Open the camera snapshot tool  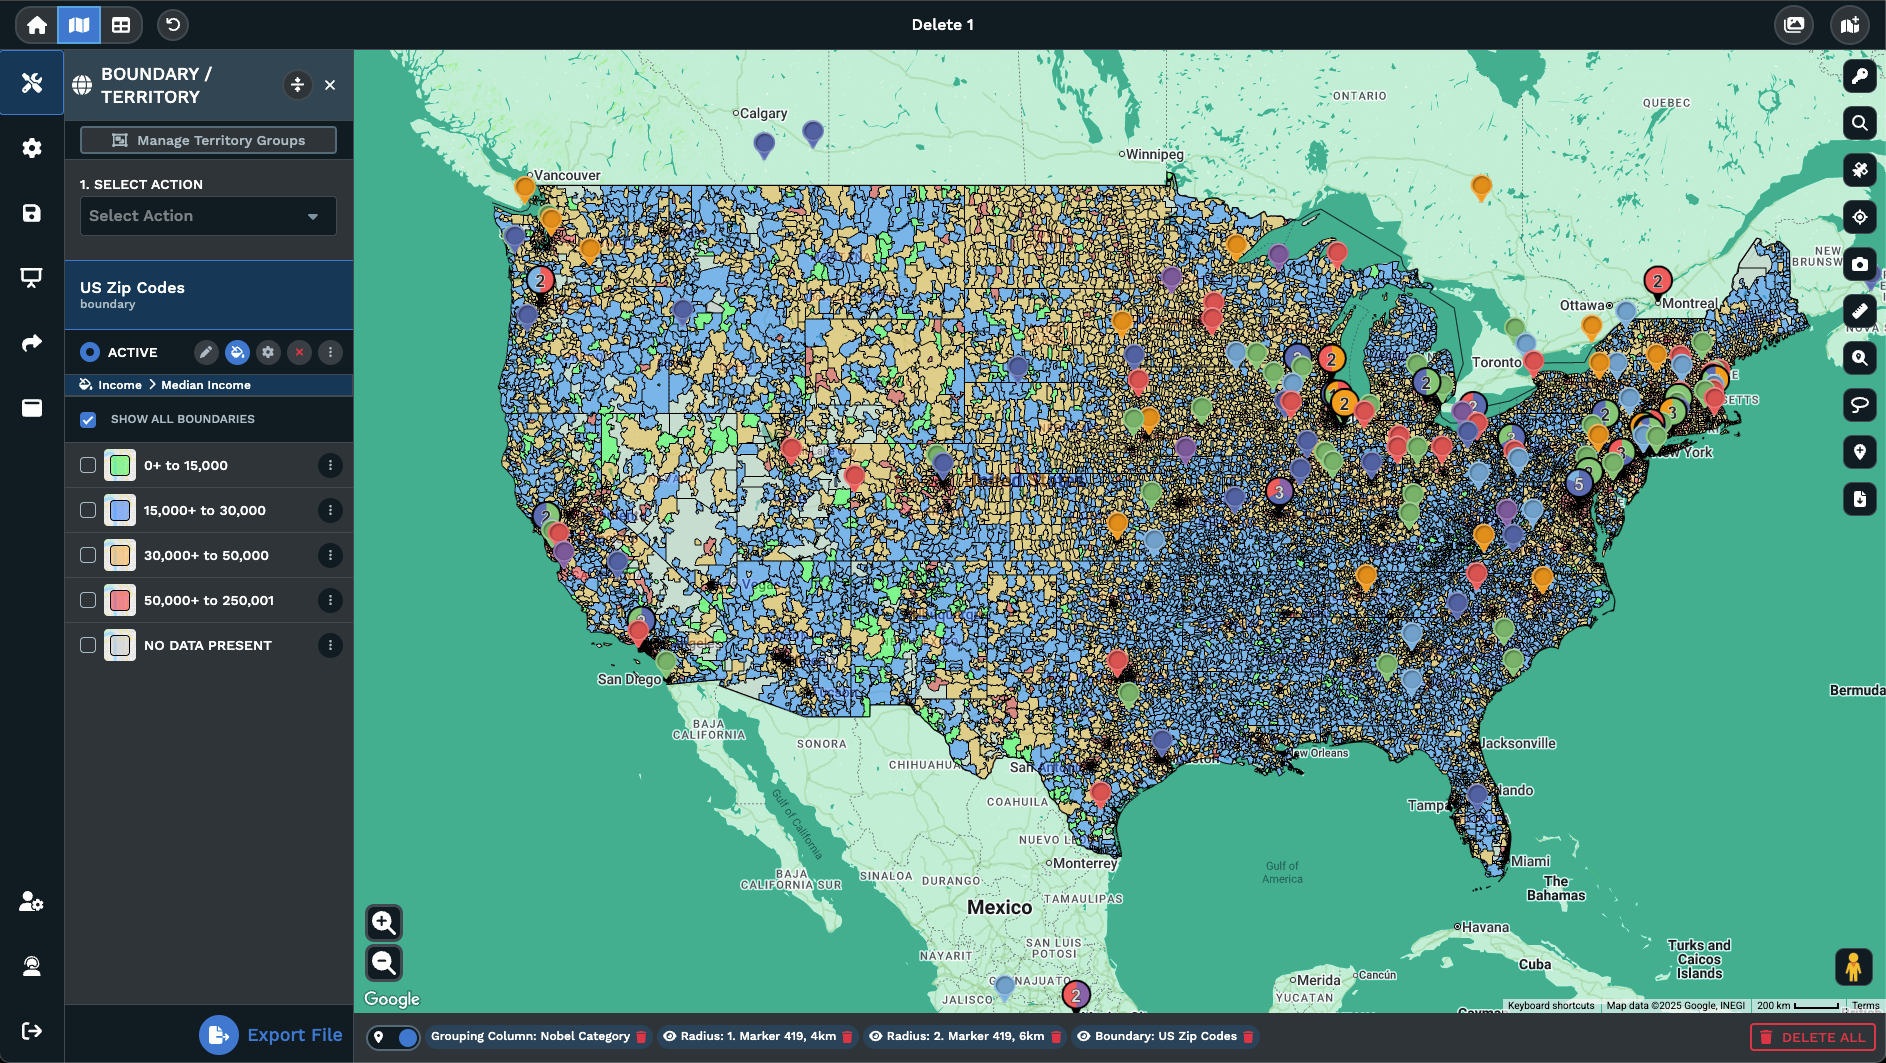[1859, 264]
